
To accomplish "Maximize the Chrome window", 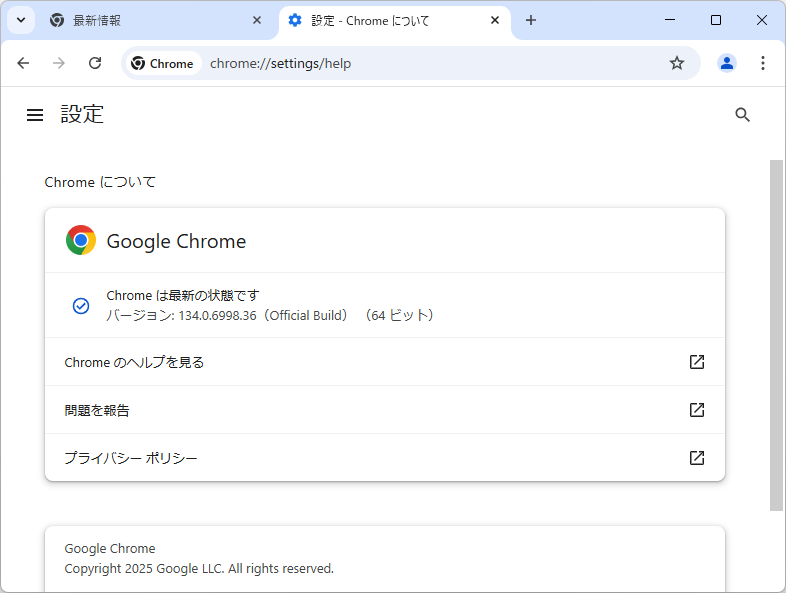I will pos(716,20).
